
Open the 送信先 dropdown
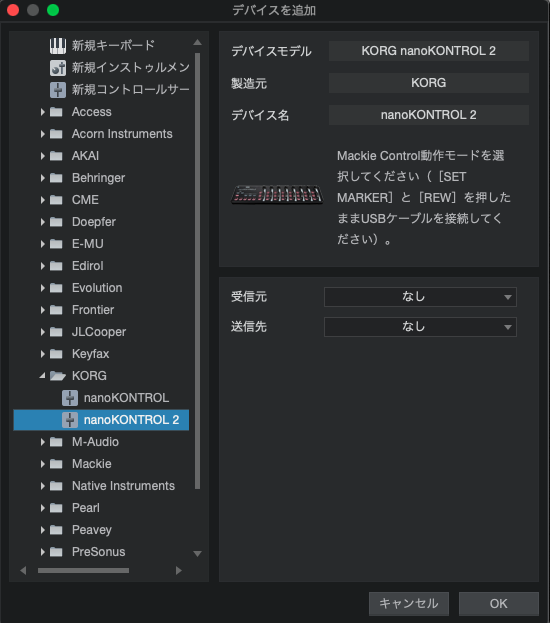coord(420,327)
